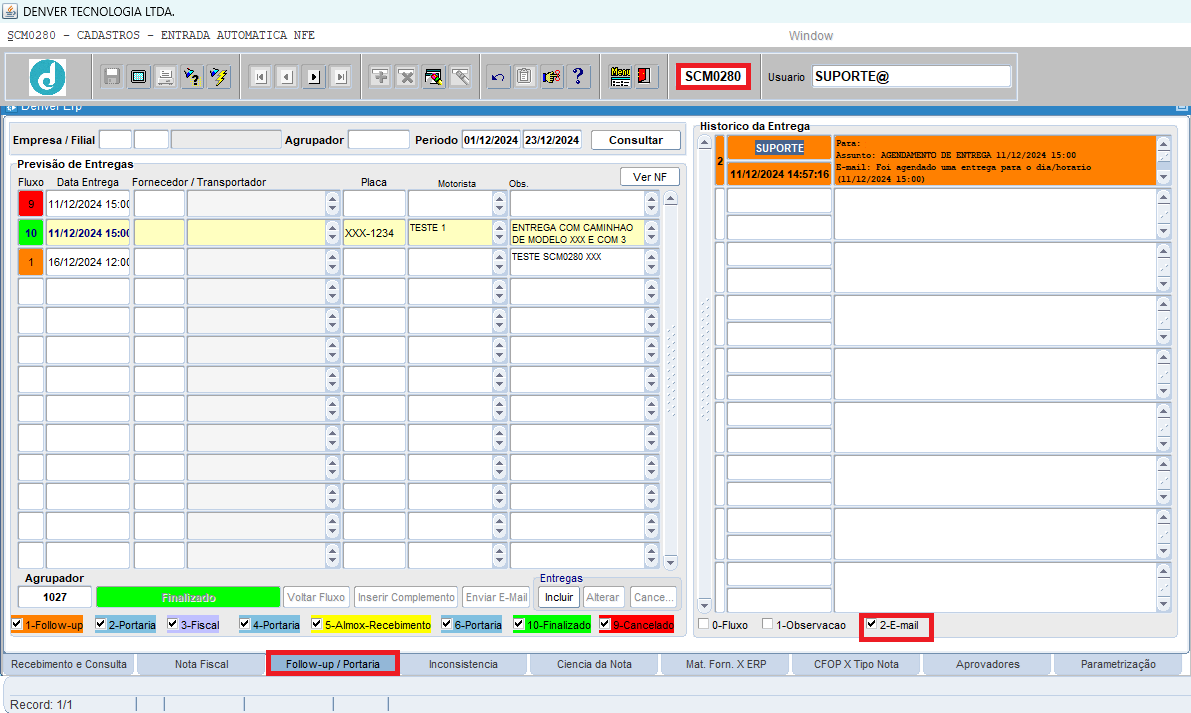1191x713 pixels.
Task: Click the Save diskette icon in toolbar
Action: (112, 77)
